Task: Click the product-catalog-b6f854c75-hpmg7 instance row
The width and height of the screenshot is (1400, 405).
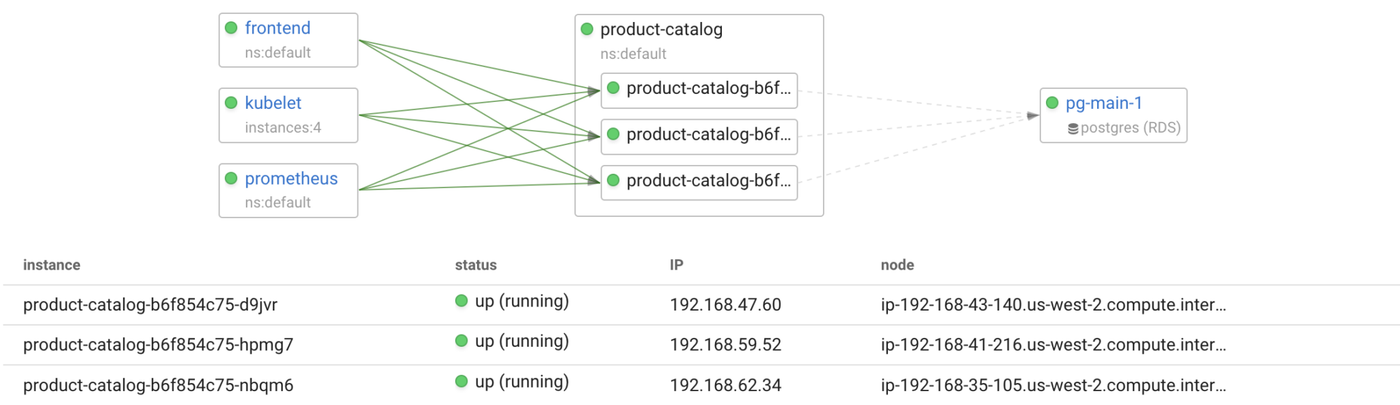Action: click(158, 345)
